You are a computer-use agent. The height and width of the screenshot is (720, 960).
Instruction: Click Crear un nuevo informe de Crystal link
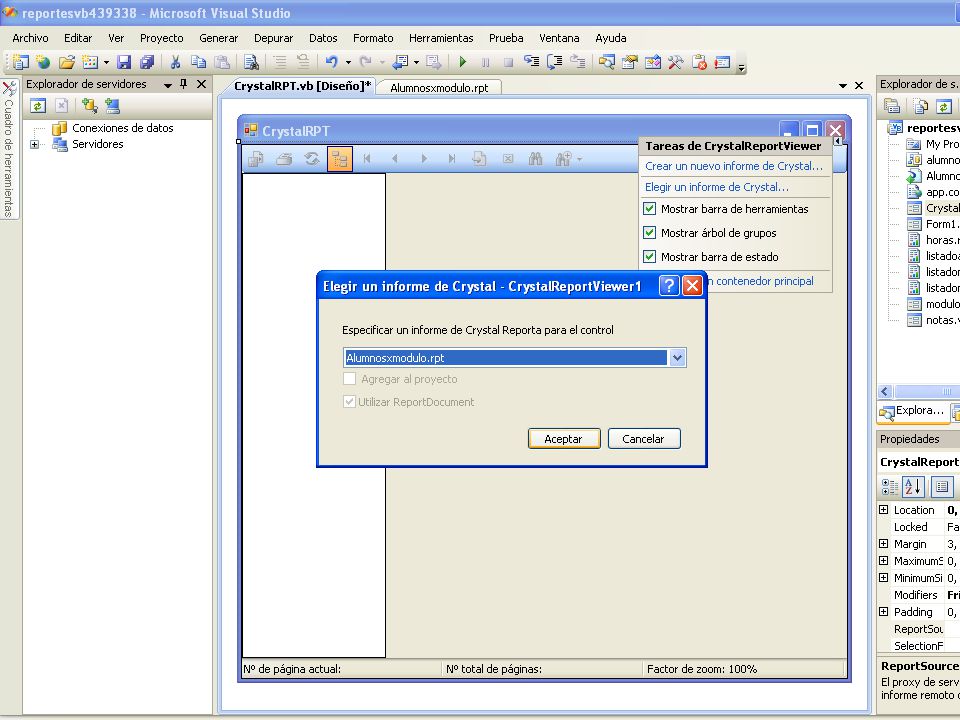click(x=733, y=166)
